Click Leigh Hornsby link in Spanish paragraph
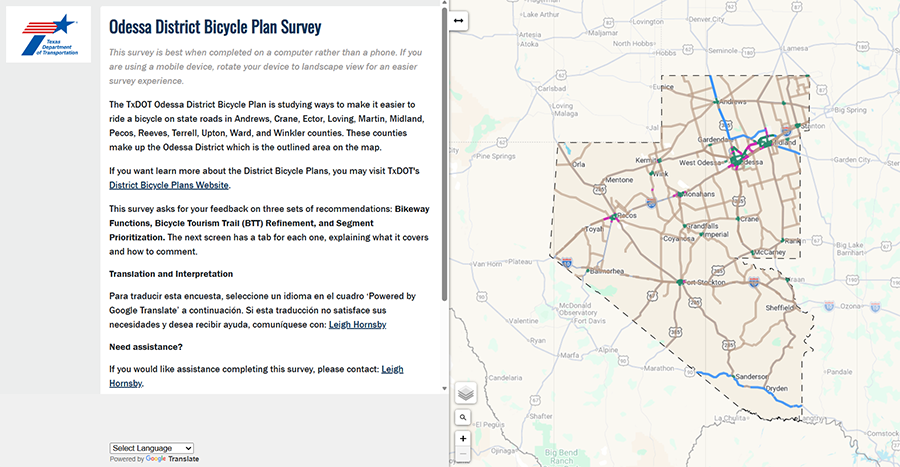The width and height of the screenshot is (900, 467). click(358, 324)
